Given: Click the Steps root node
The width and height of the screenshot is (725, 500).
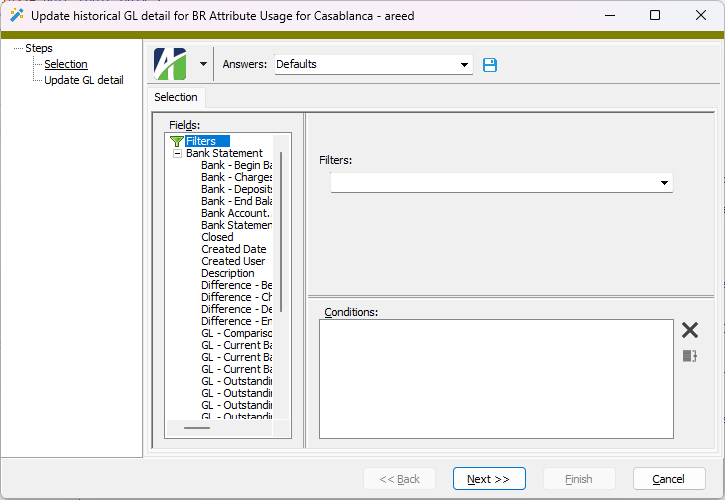Looking at the screenshot, I should pos(39,48).
